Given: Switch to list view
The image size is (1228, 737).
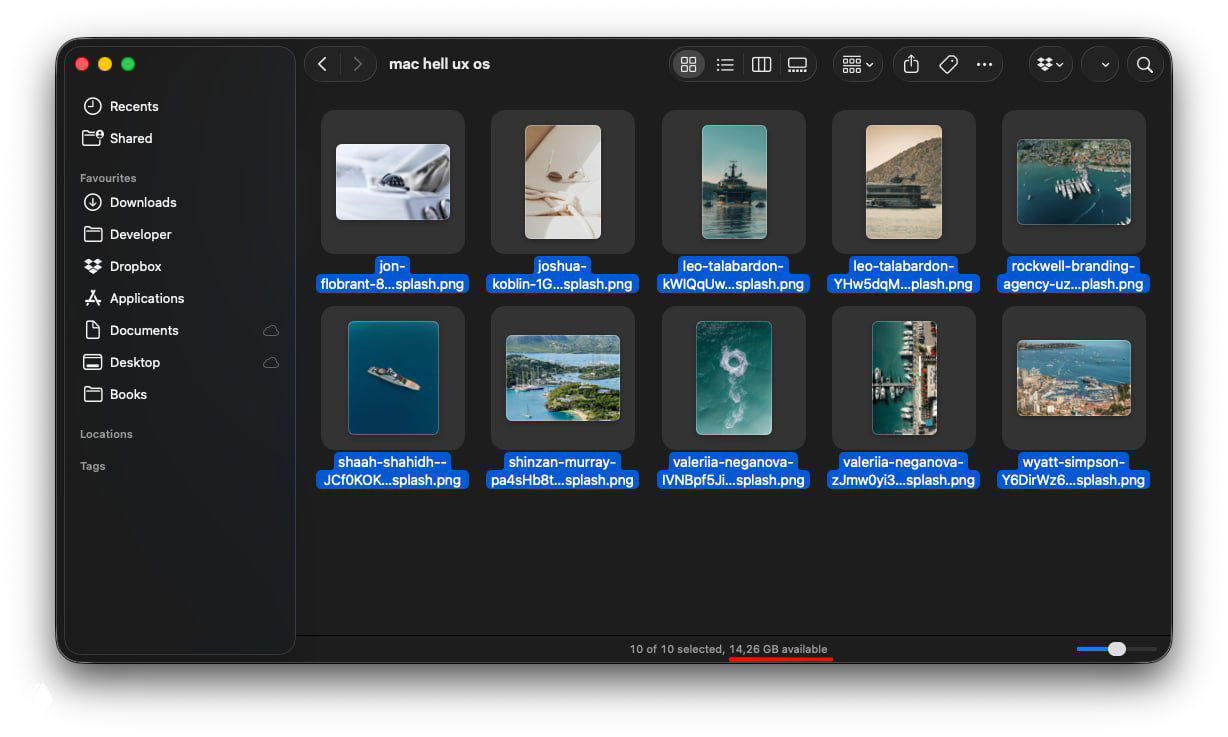Looking at the screenshot, I should coord(725,64).
